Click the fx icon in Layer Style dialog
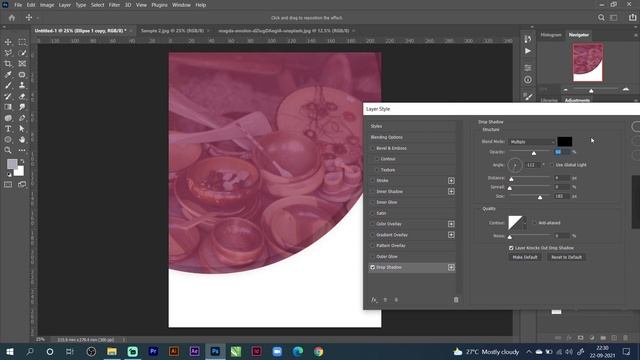Screen dimensions: 640x360 pyautogui.click(x=374, y=300)
